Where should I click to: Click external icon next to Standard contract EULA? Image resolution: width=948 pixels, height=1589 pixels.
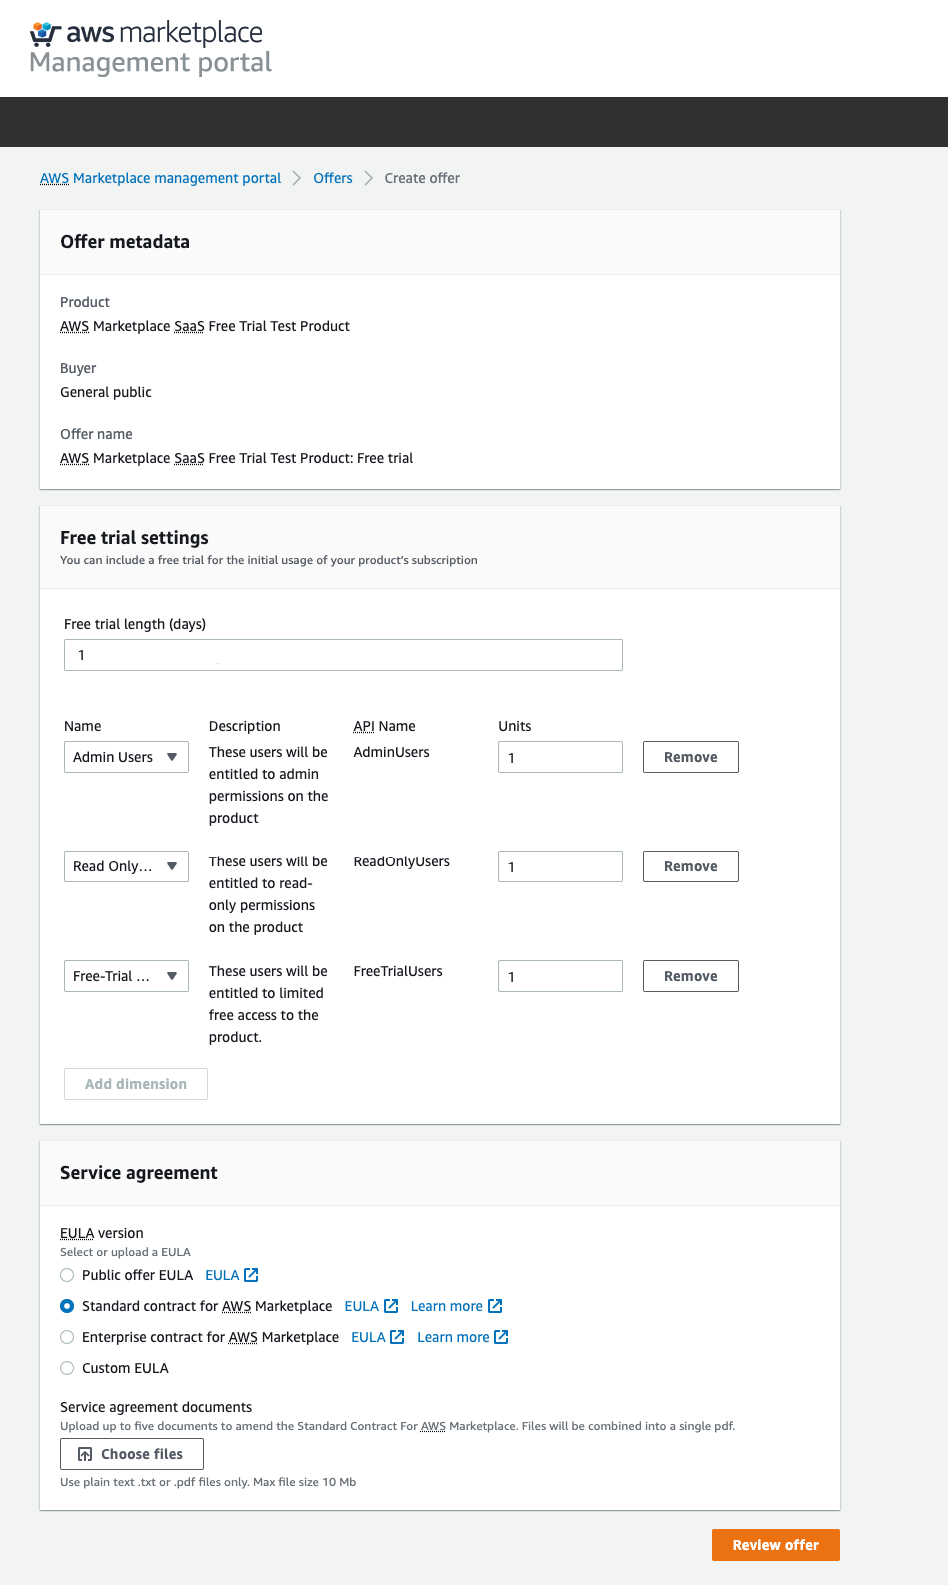(x=391, y=1306)
